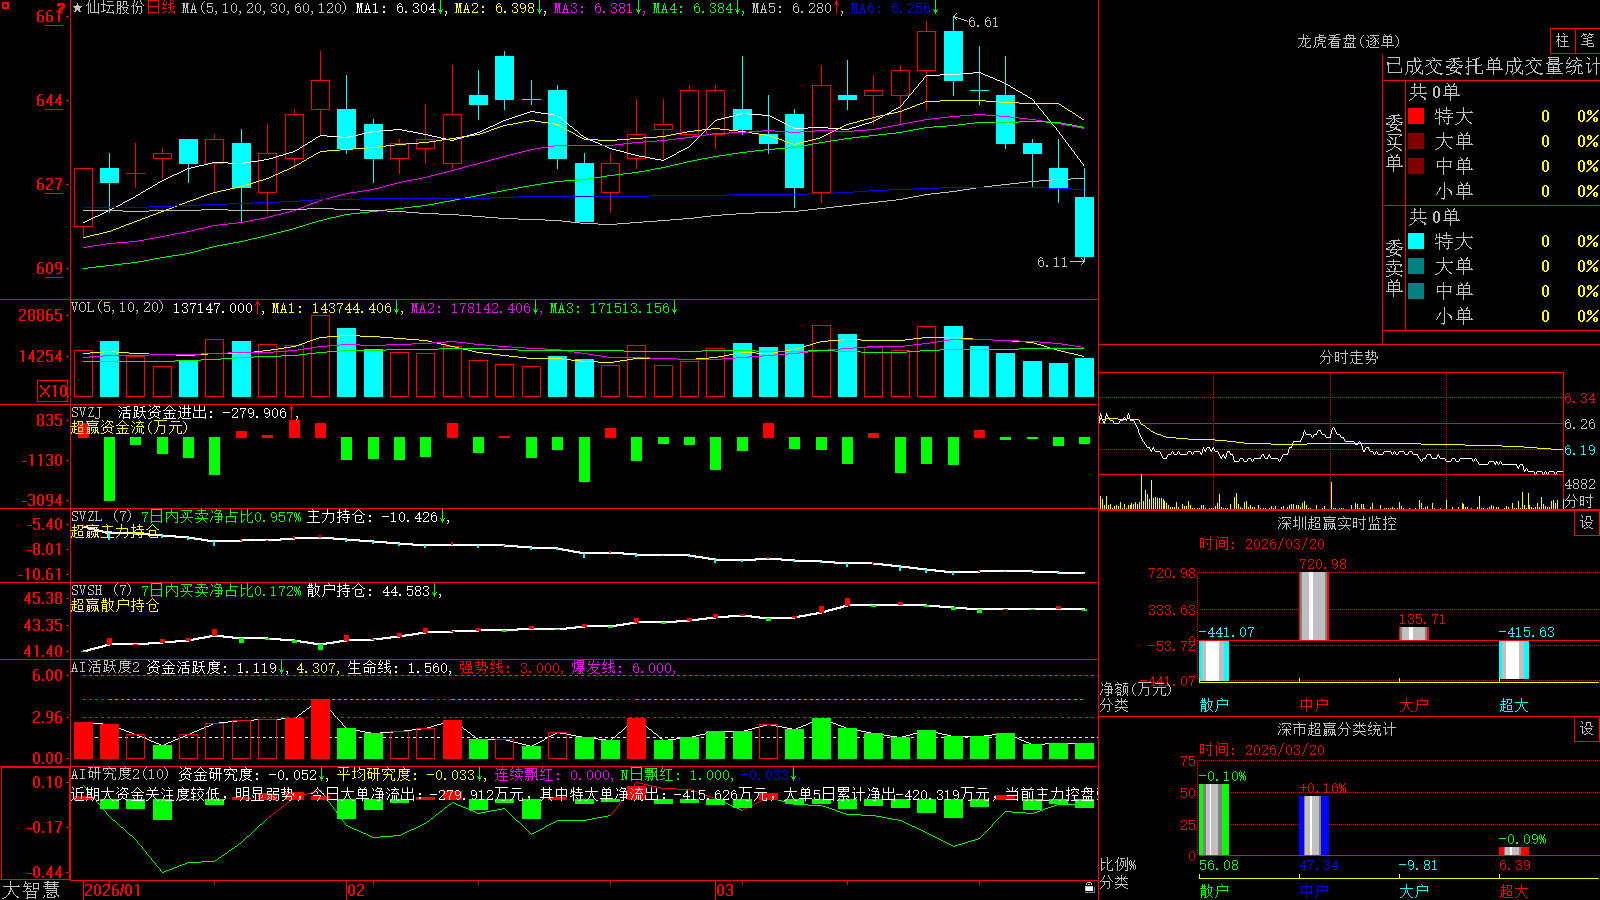Click the 分时 label beside 4882
Viewport: 1600px width, 900px height.
(1579, 501)
